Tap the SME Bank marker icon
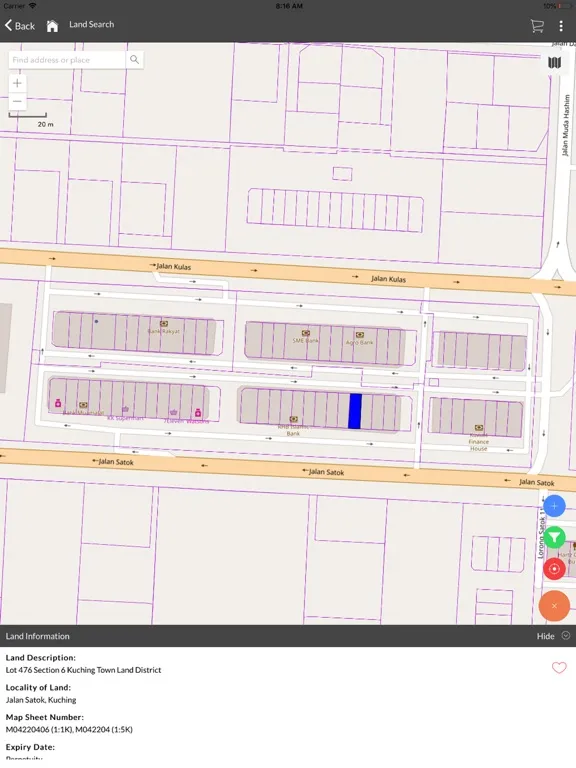Viewport: 576px width, 768px height. (306, 333)
